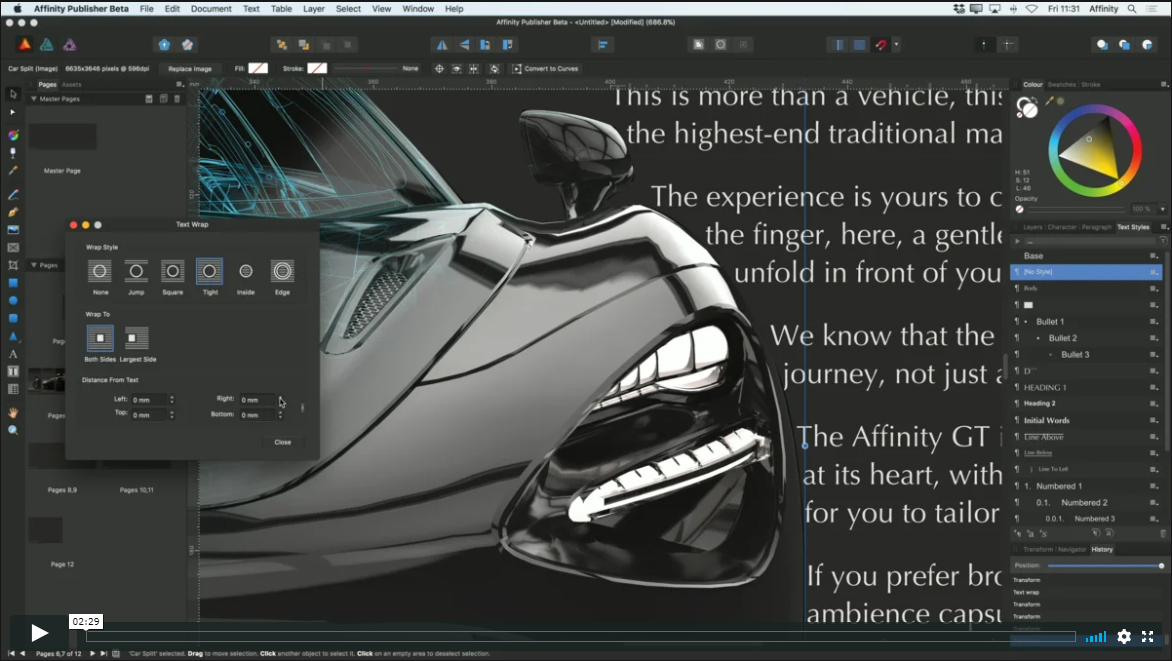This screenshot has width=1172, height=661.
Task: Choose the None wrap style
Action: (x=99, y=271)
